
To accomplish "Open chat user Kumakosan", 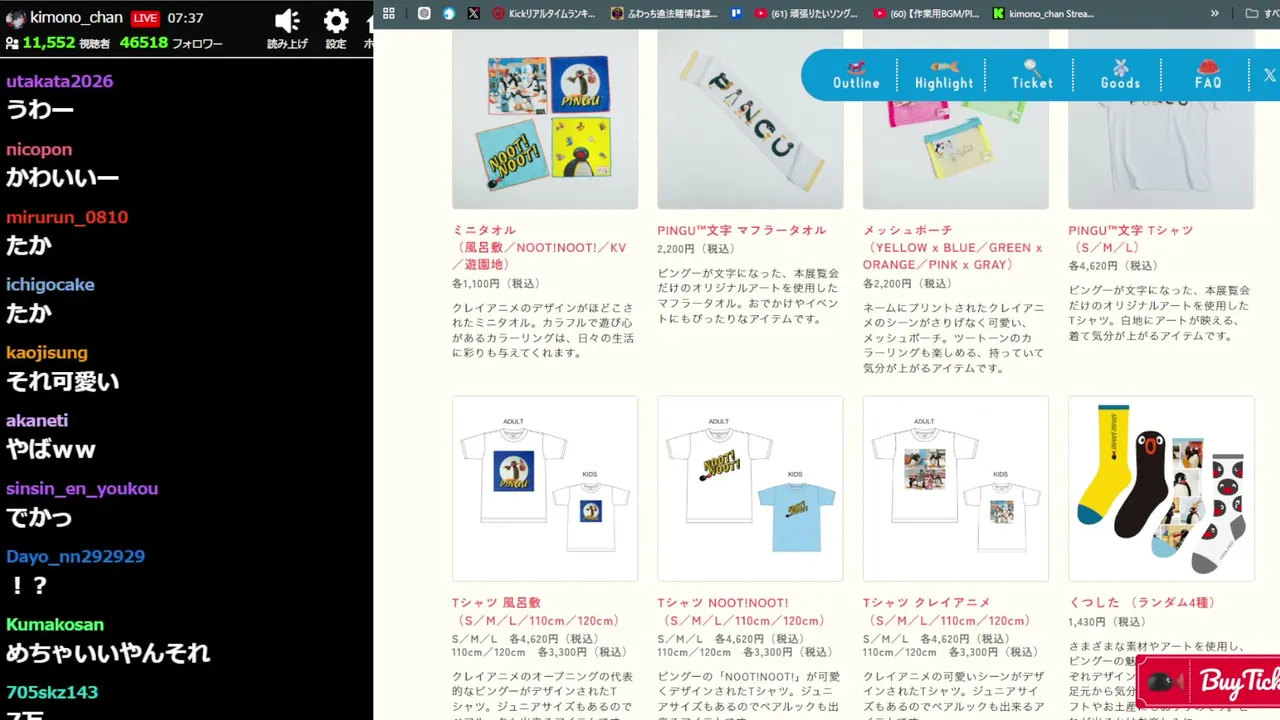I will [55, 625].
